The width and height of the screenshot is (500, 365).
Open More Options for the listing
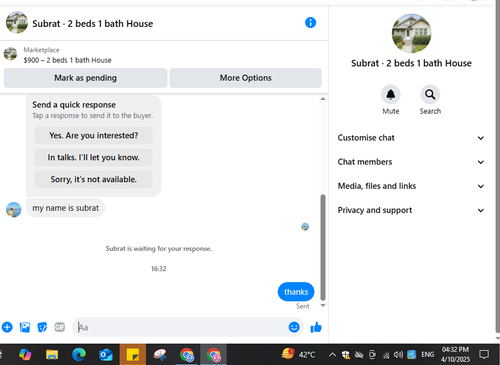click(x=246, y=78)
